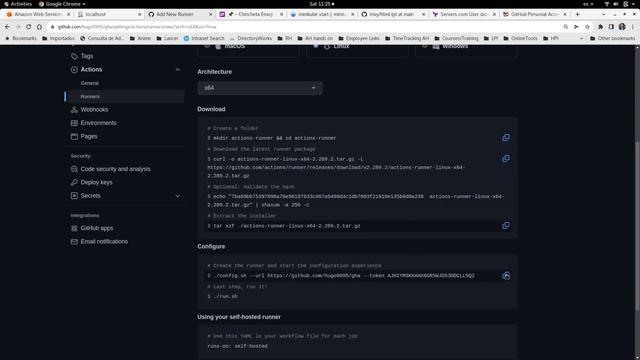Open the Chrome profile avatar

coord(622,27)
